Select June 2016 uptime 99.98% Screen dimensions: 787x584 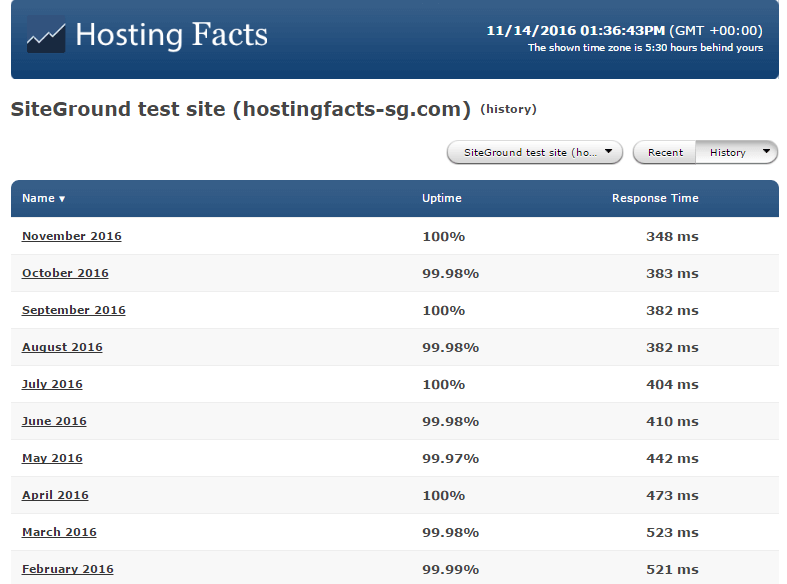(x=451, y=422)
